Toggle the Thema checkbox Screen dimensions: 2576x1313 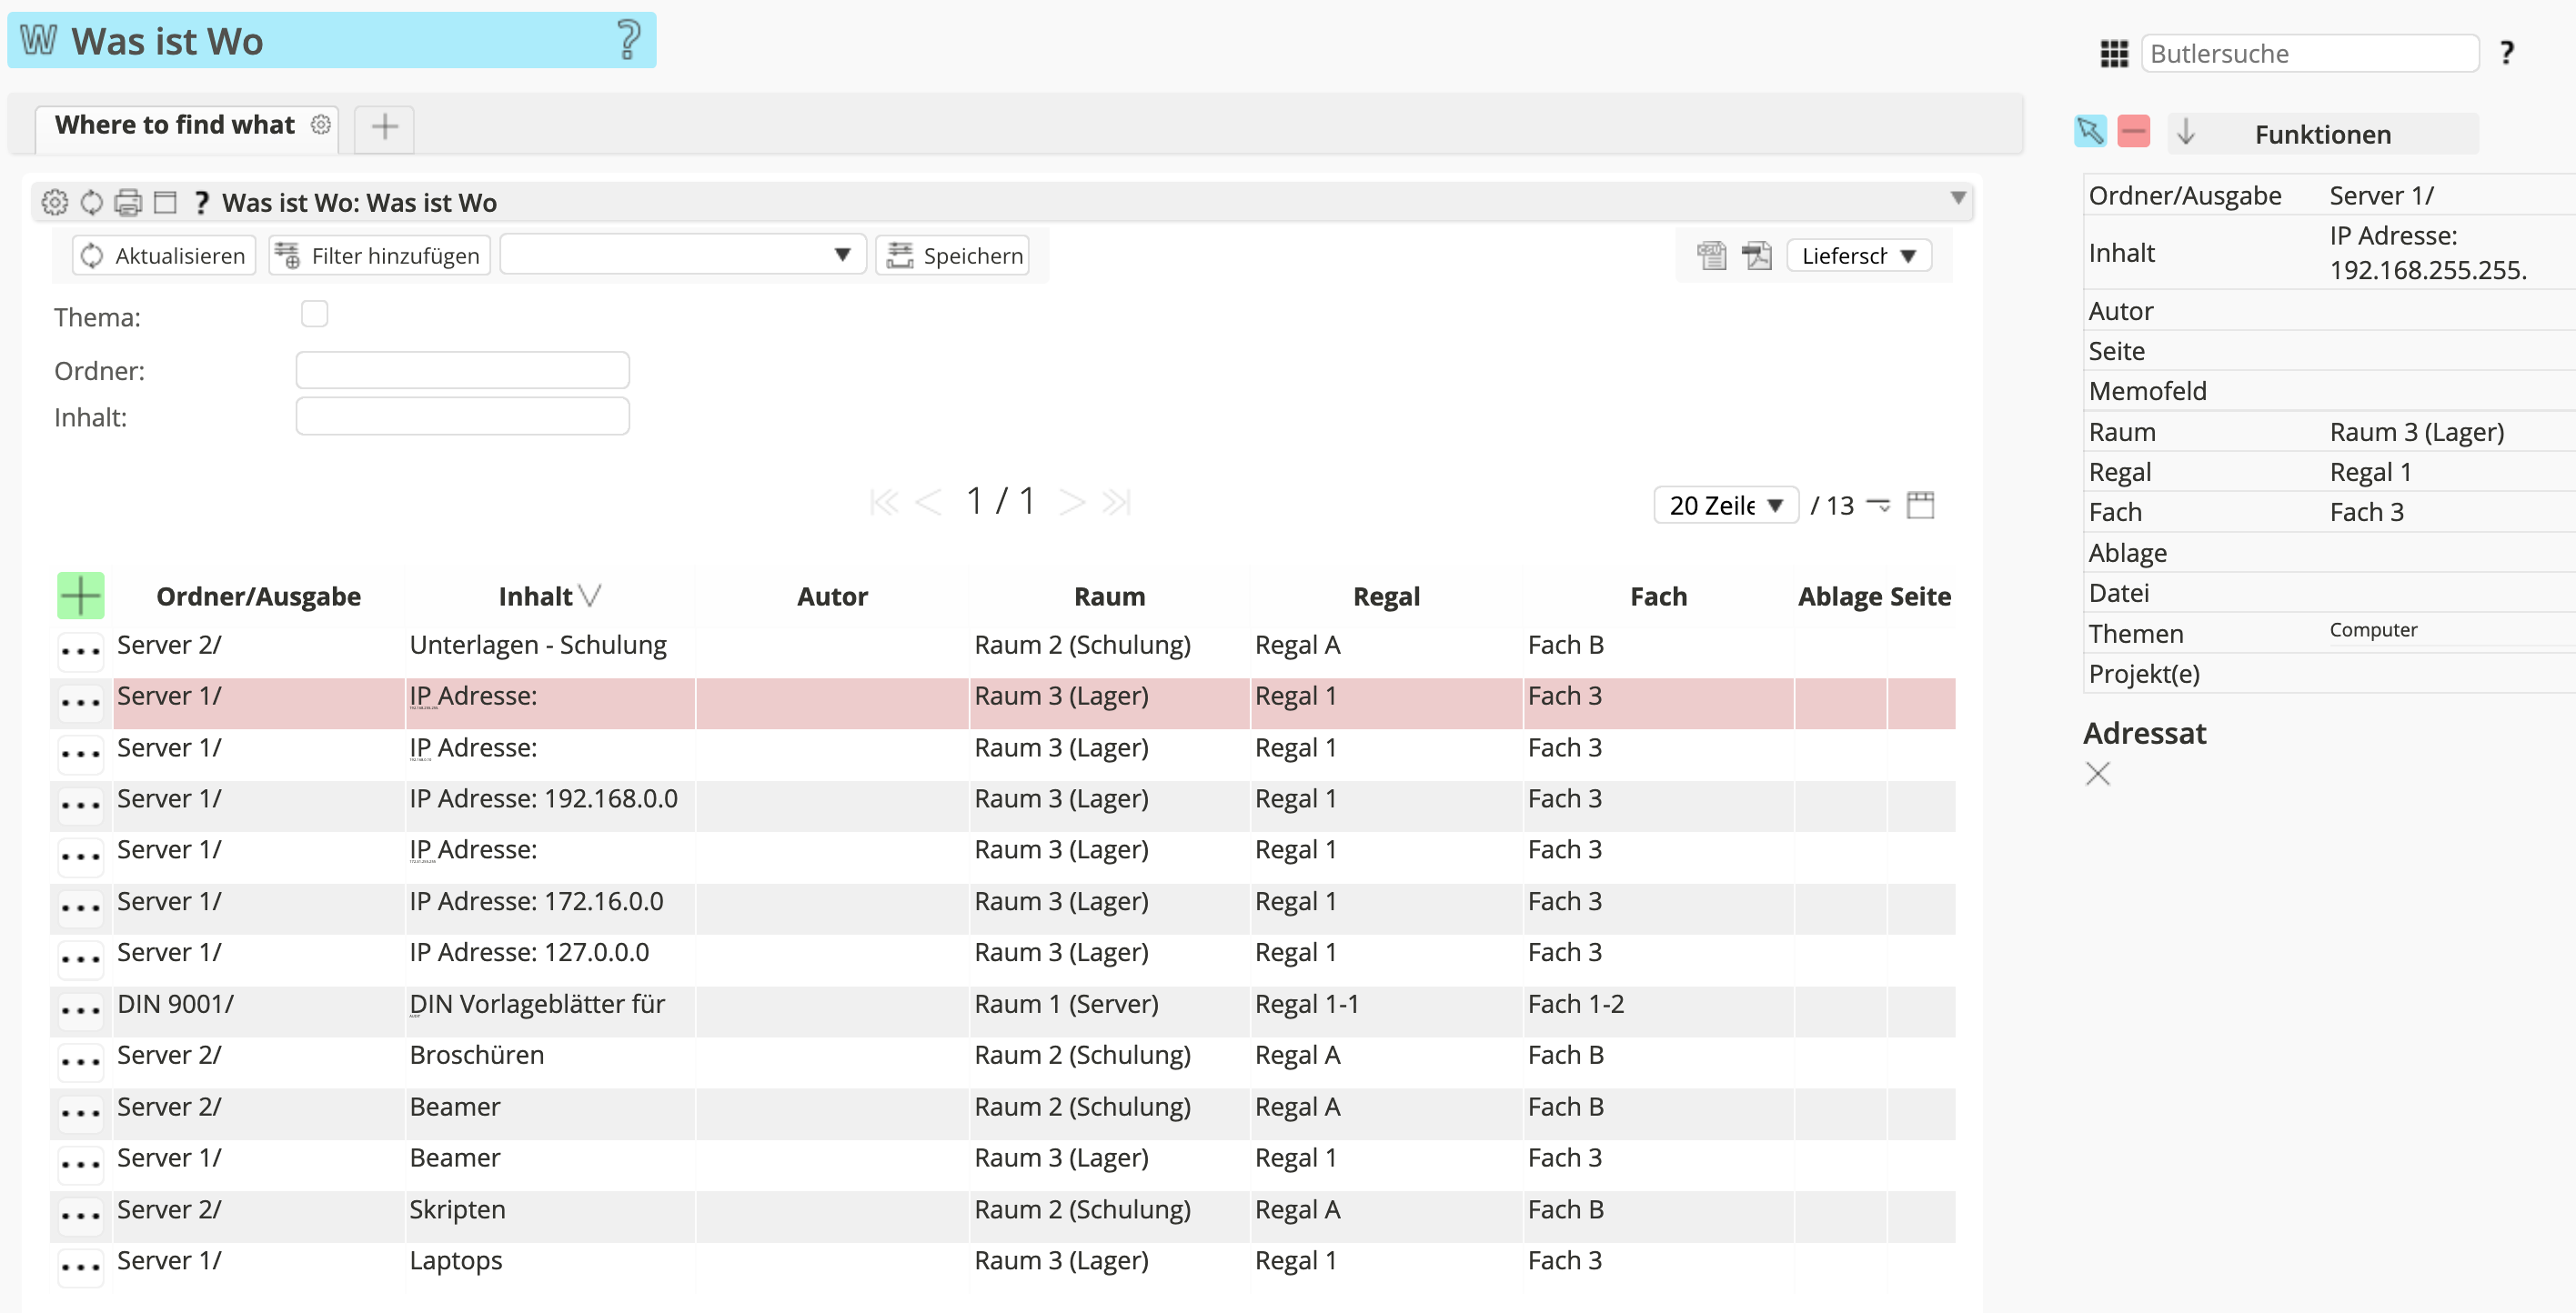[314, 314]
